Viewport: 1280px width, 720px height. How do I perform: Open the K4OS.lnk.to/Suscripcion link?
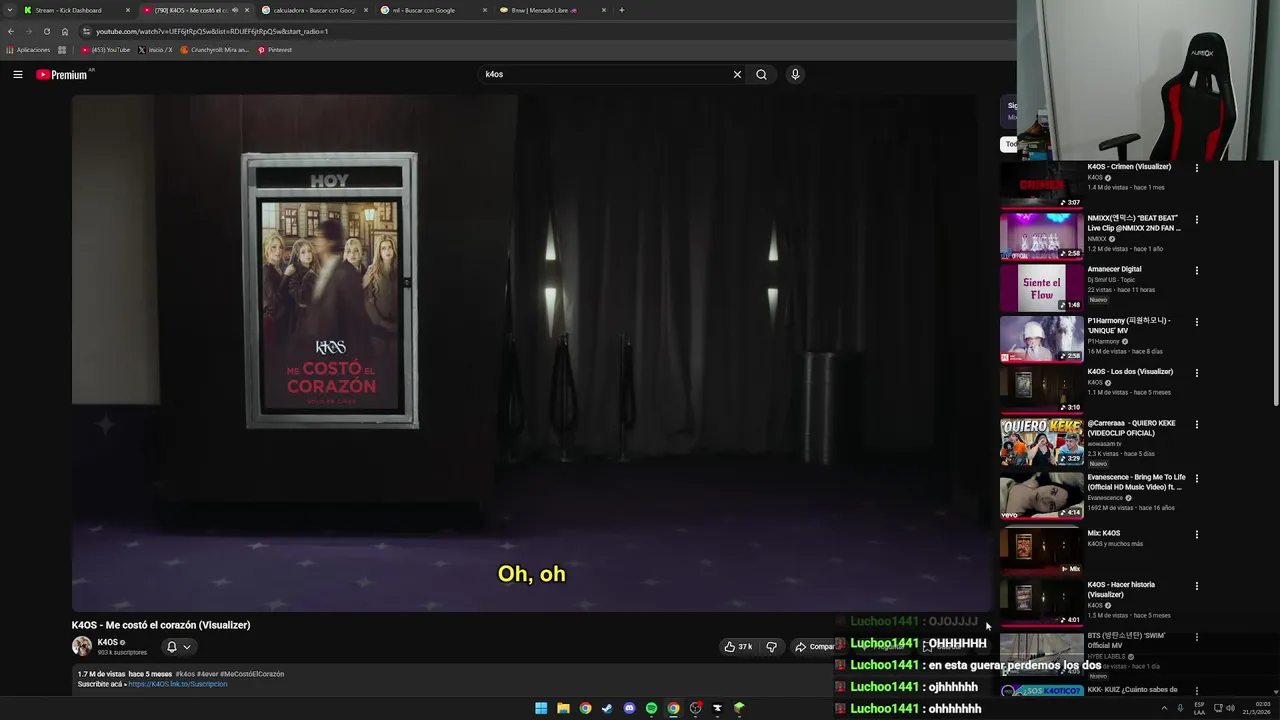click(178, 684)
